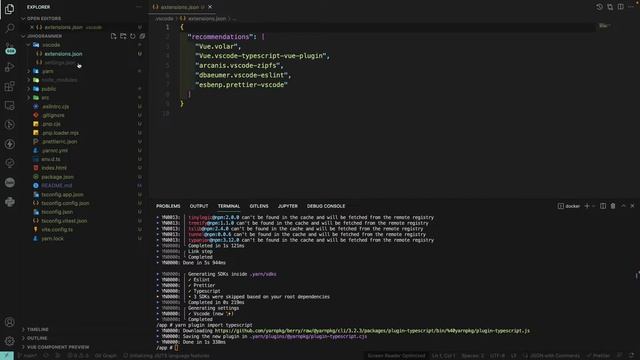Screen dimensions: 640x360
Task: Open the Run and Debug view
Action: coord(10,67)
